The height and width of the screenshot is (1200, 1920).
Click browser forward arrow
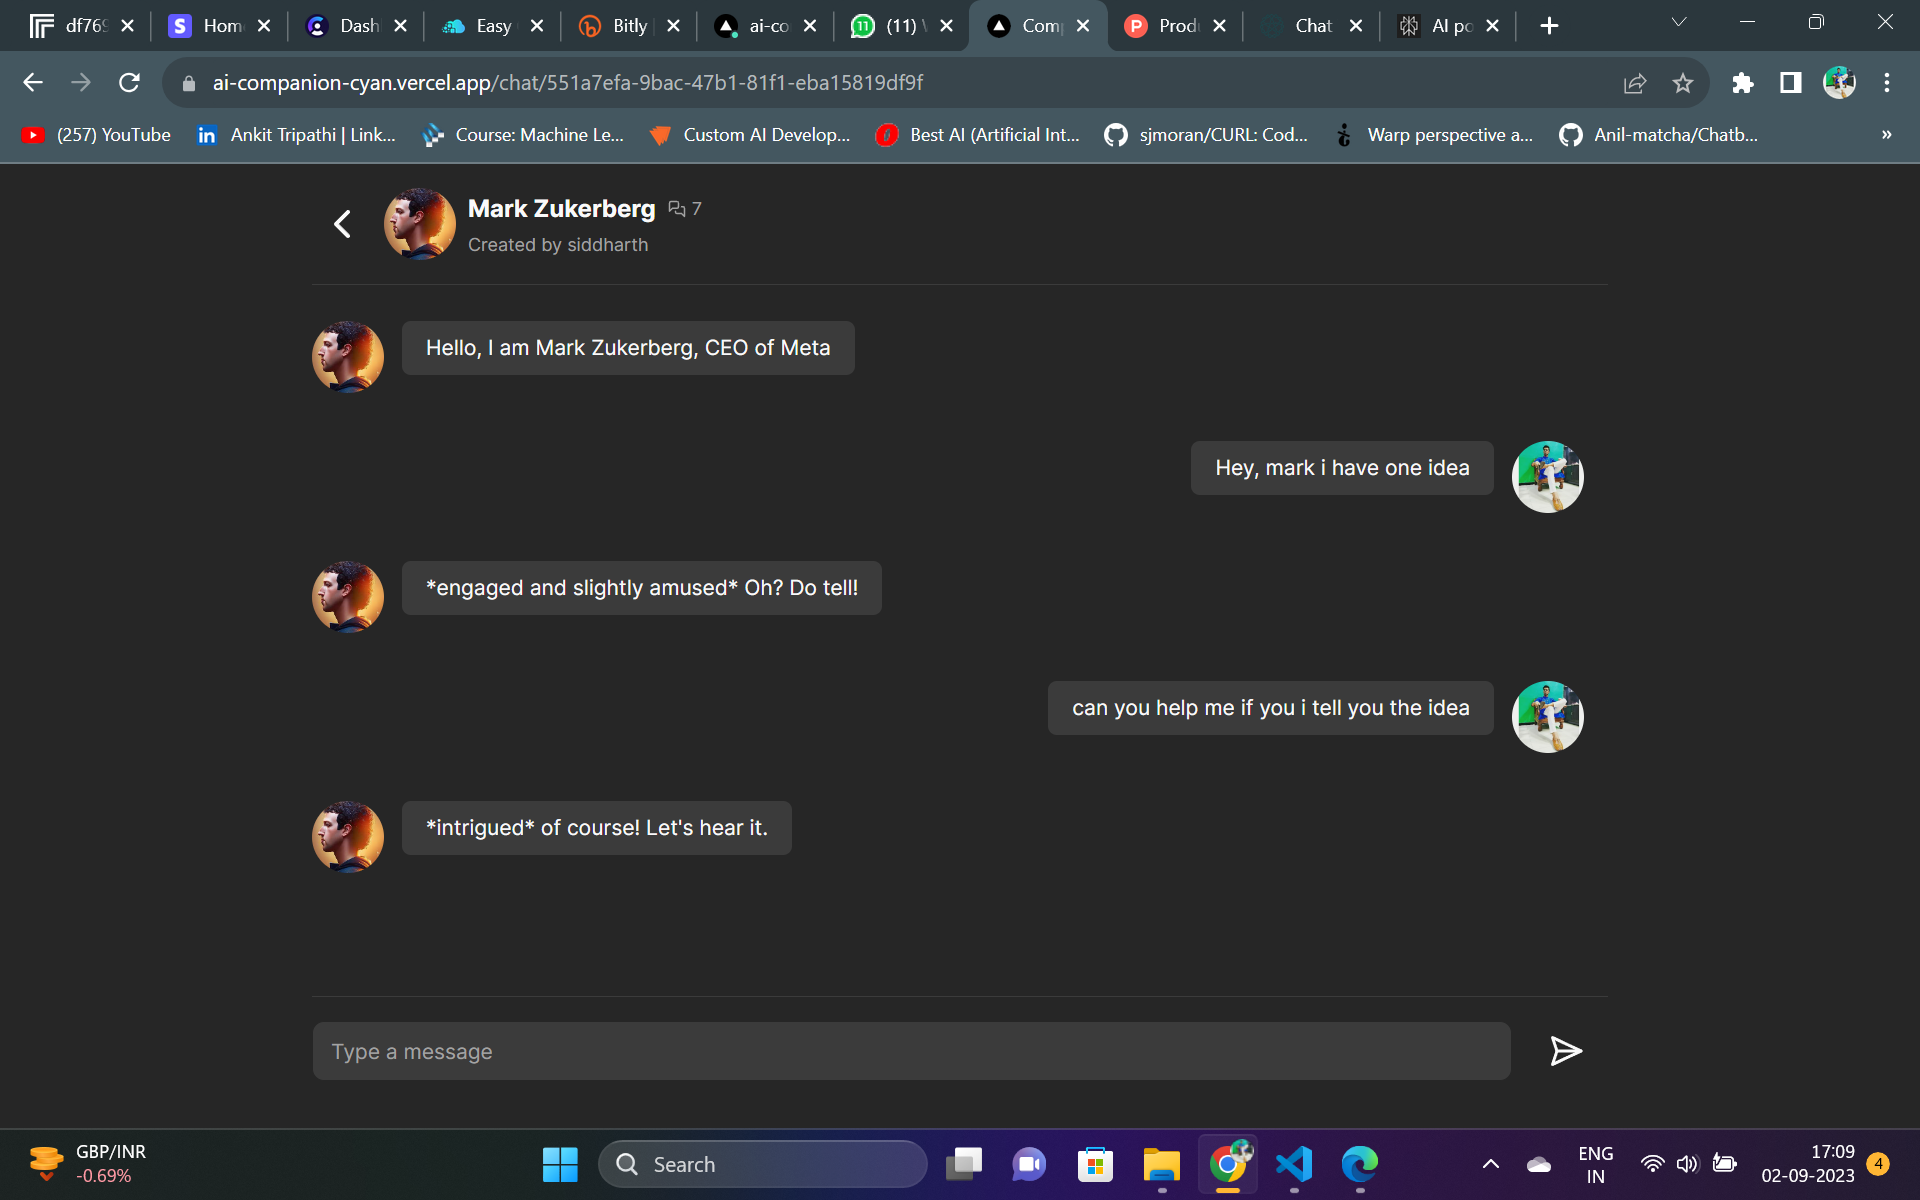coord(81,83)
